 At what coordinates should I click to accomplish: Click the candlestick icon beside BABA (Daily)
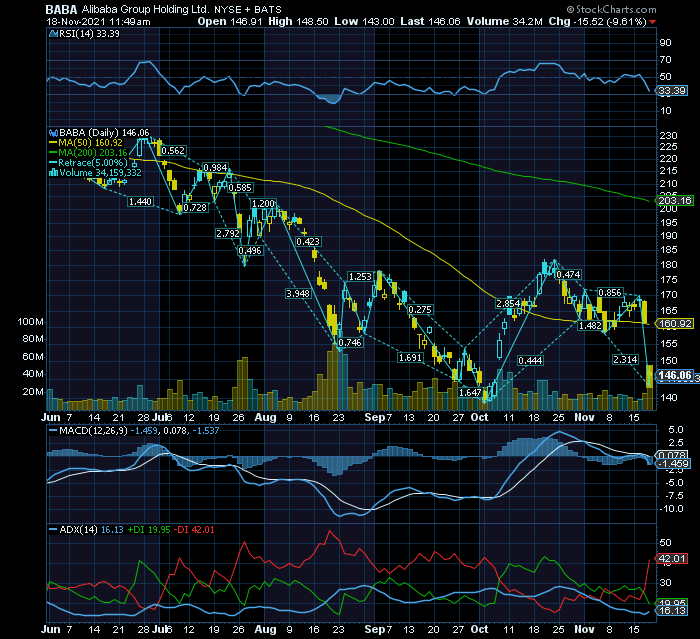[53, 133]
